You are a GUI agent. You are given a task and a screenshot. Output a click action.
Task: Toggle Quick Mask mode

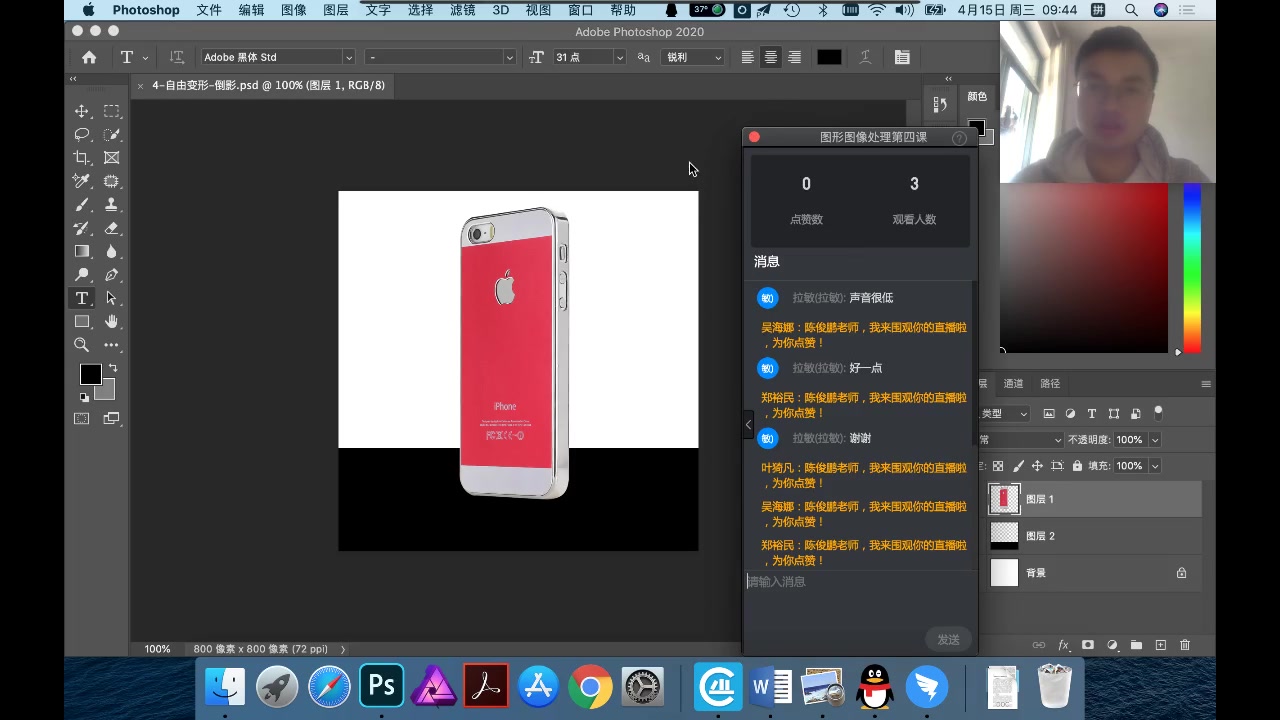(82, 418)
